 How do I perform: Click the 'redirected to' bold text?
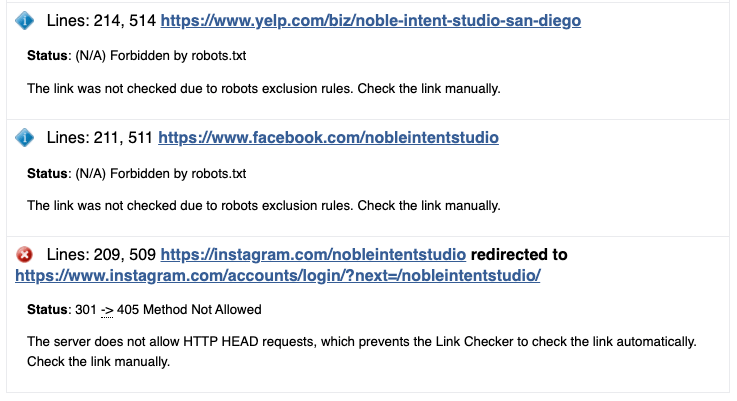(x=518, y=255)
